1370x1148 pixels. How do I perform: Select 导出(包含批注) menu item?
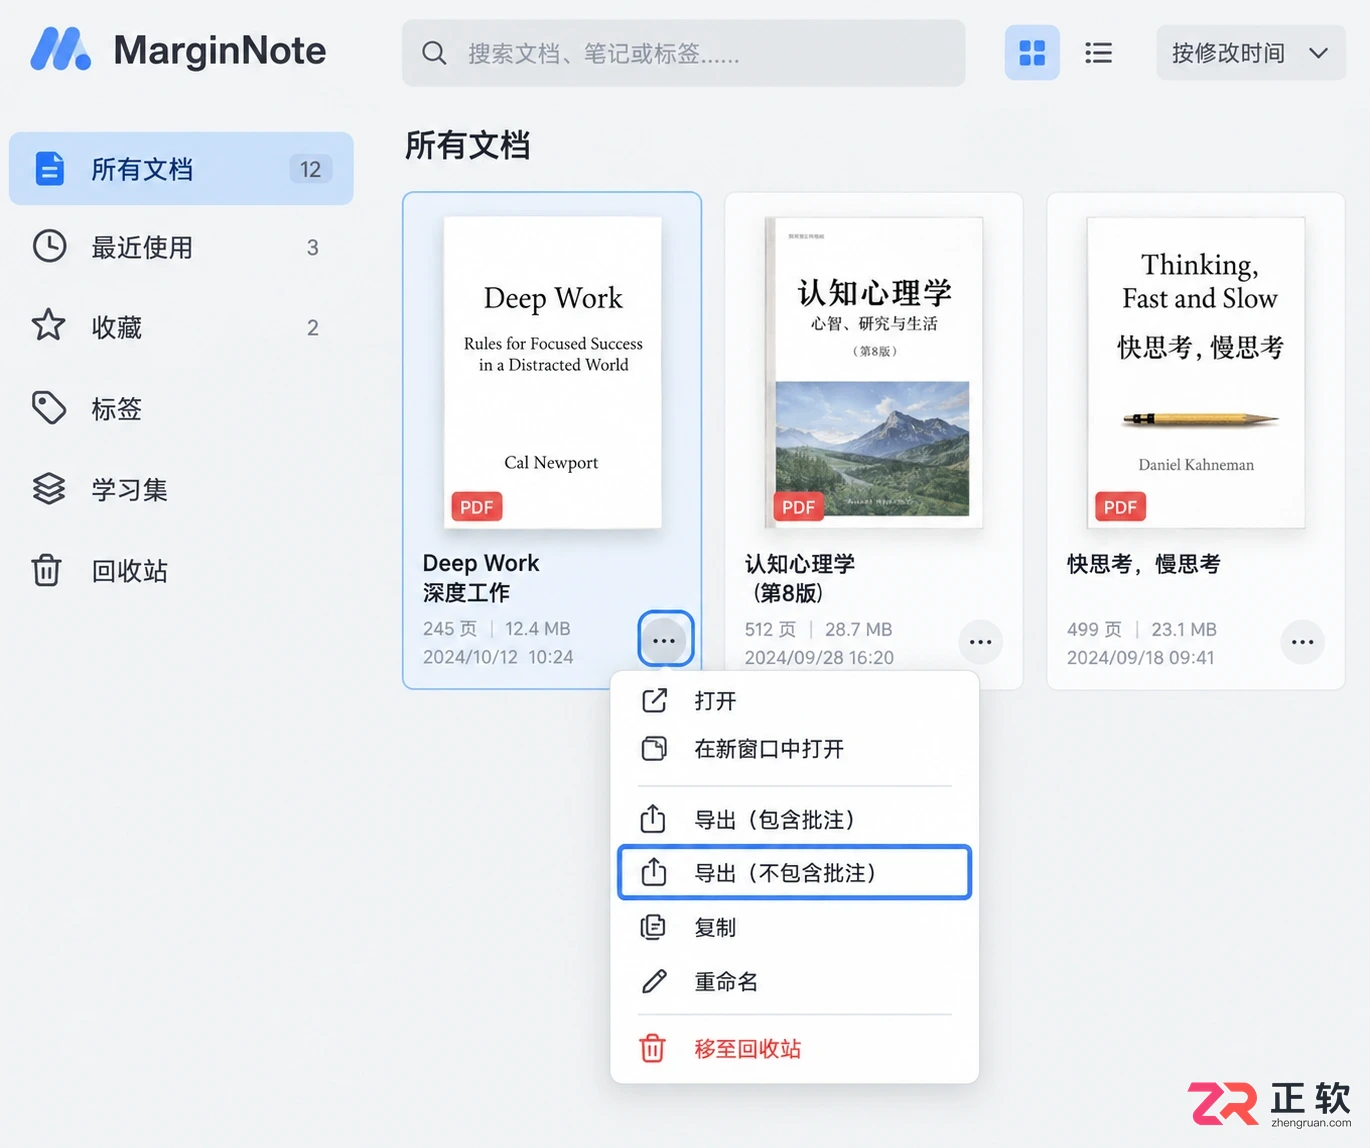795,820
